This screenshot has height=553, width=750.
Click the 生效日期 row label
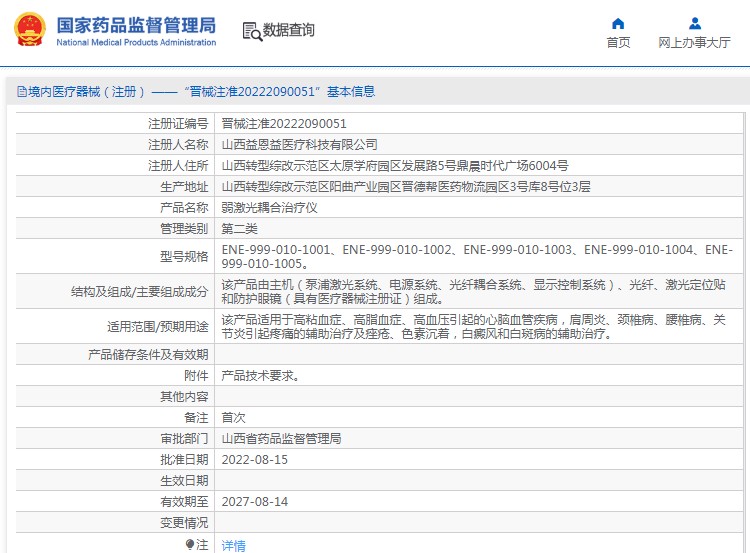[184, 481]
